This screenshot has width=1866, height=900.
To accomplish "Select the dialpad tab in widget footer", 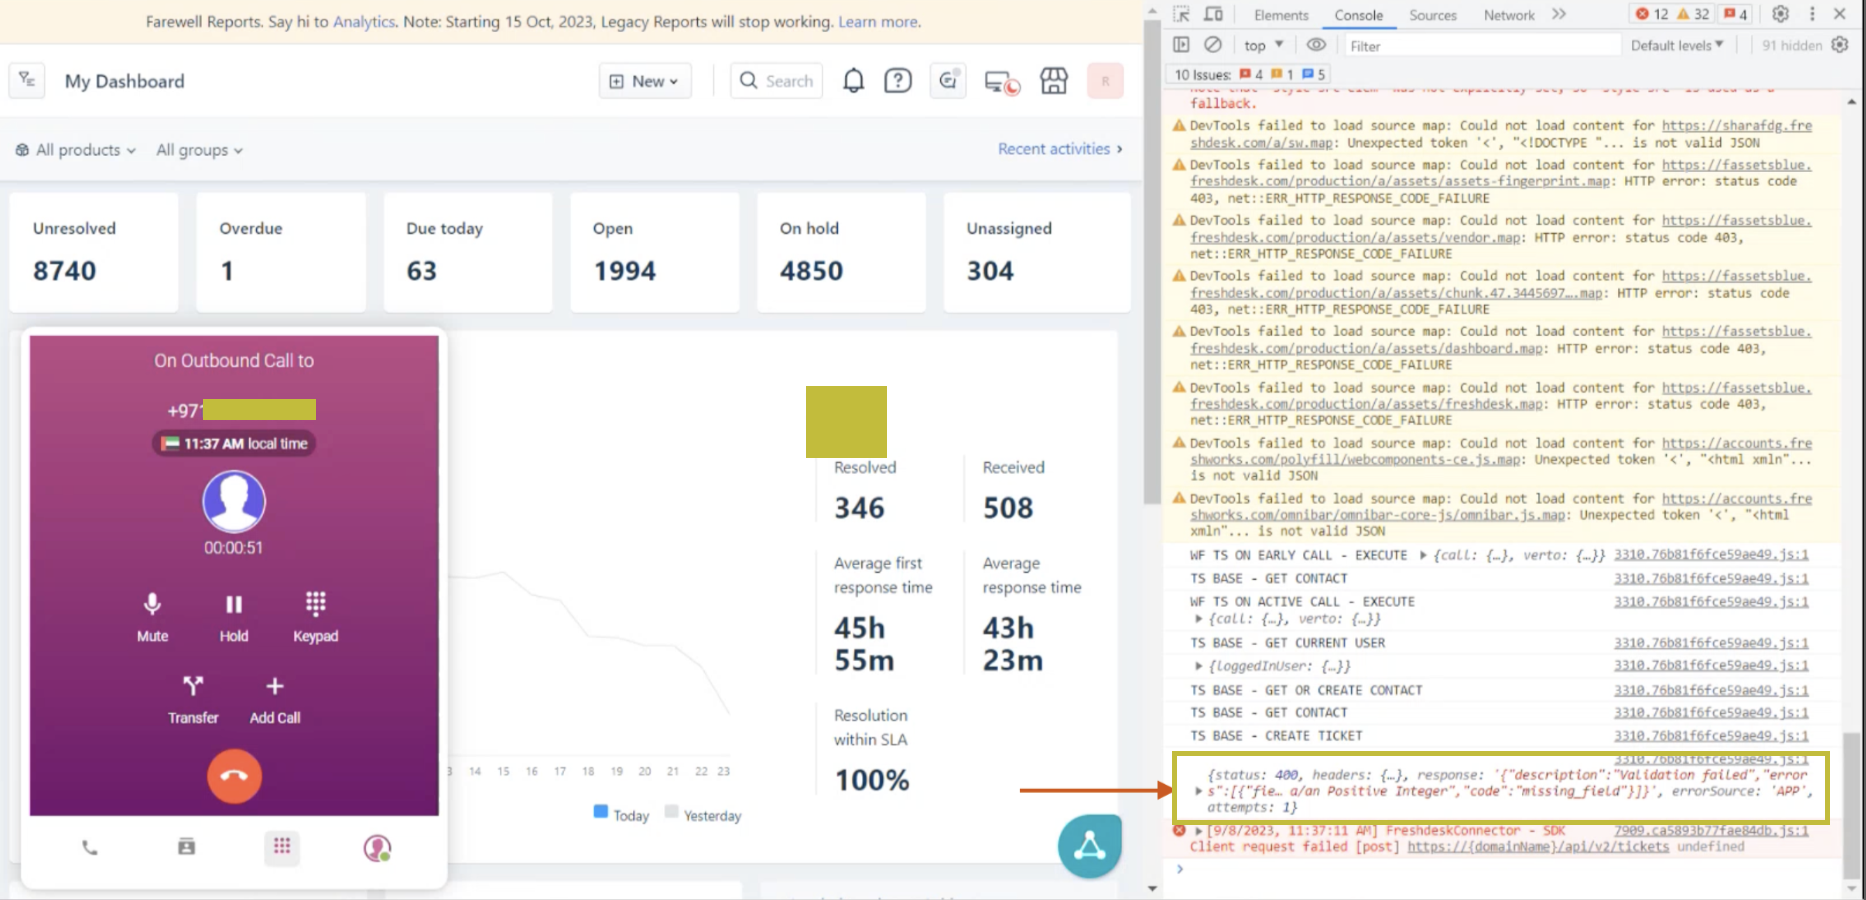I will (282, 847).
